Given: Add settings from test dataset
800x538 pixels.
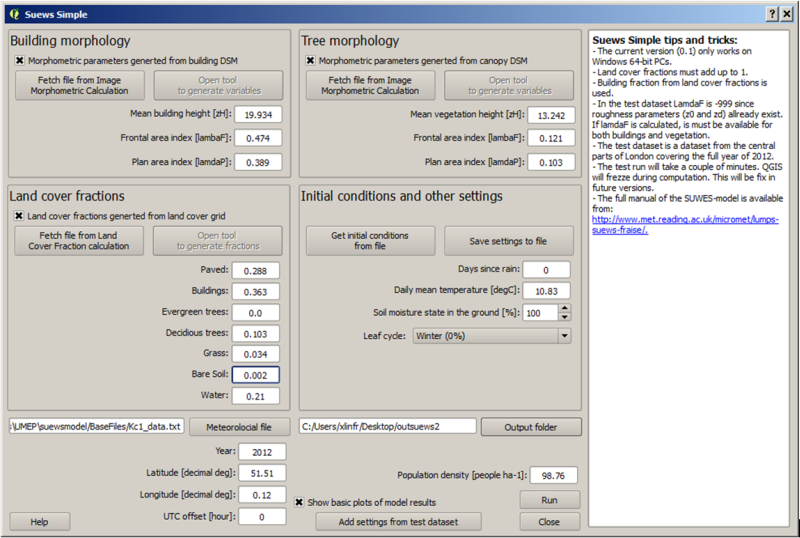Looking at the screenshot, I should [398, 522].
